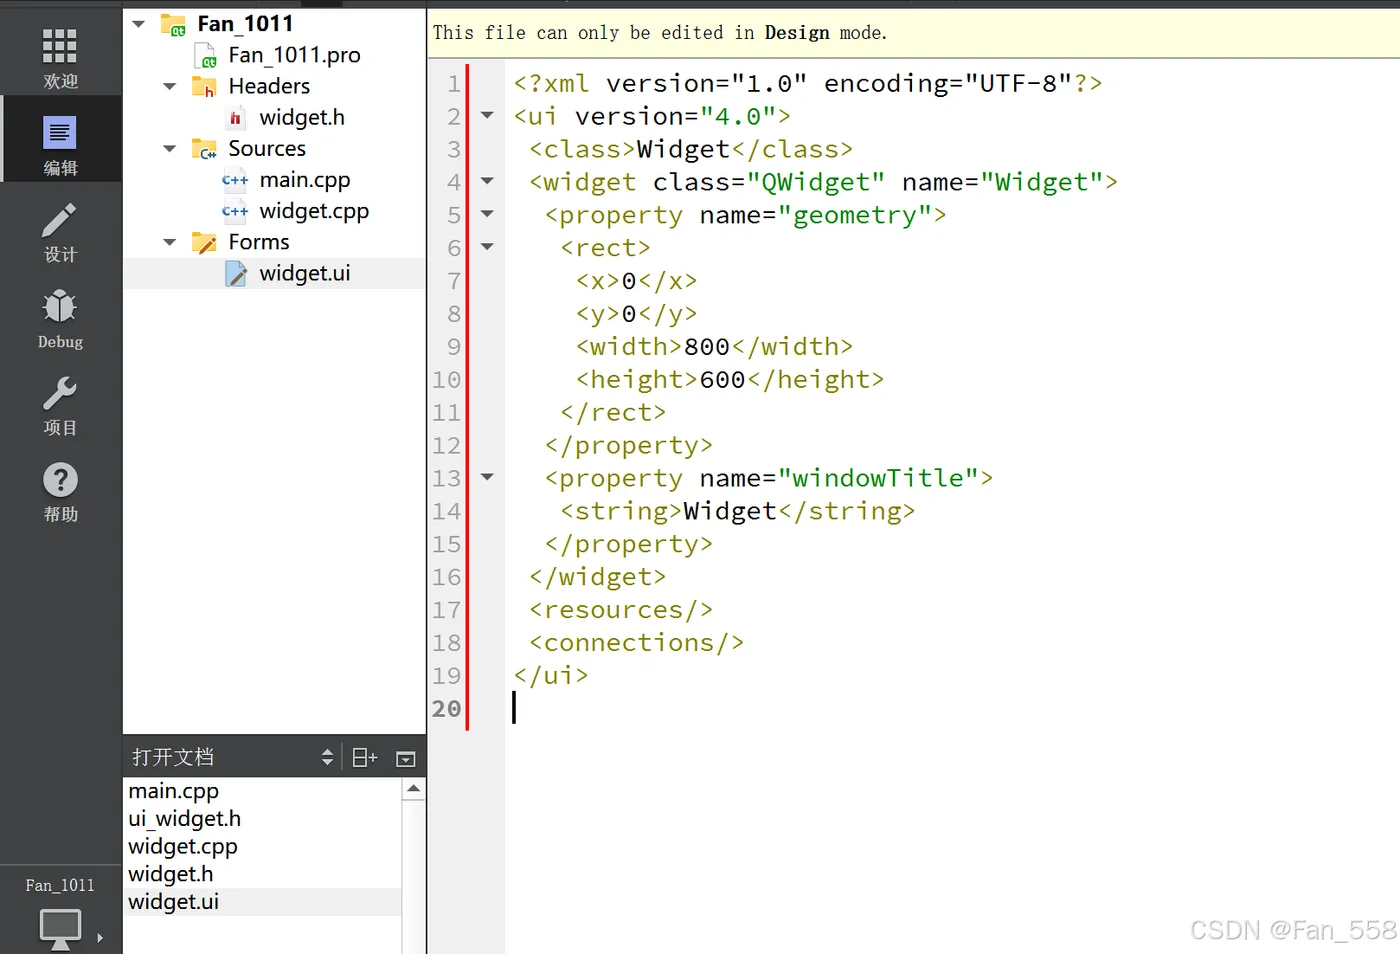Click line number 10 in the editor gutter
Screen dimensions: 1400x954
point(447,380)
